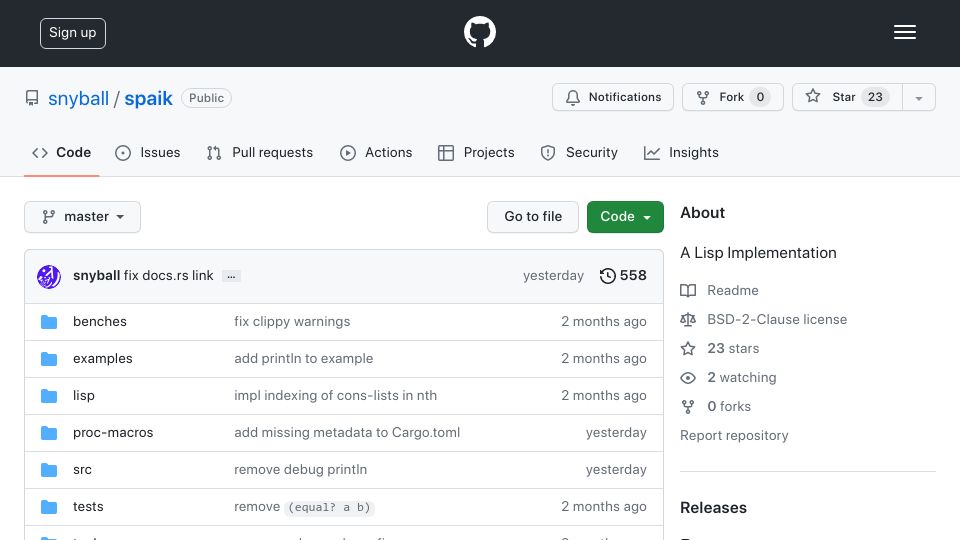960x540 pixels.
Task: Click the snyball author name in commit row
Action: click(96, 276)
